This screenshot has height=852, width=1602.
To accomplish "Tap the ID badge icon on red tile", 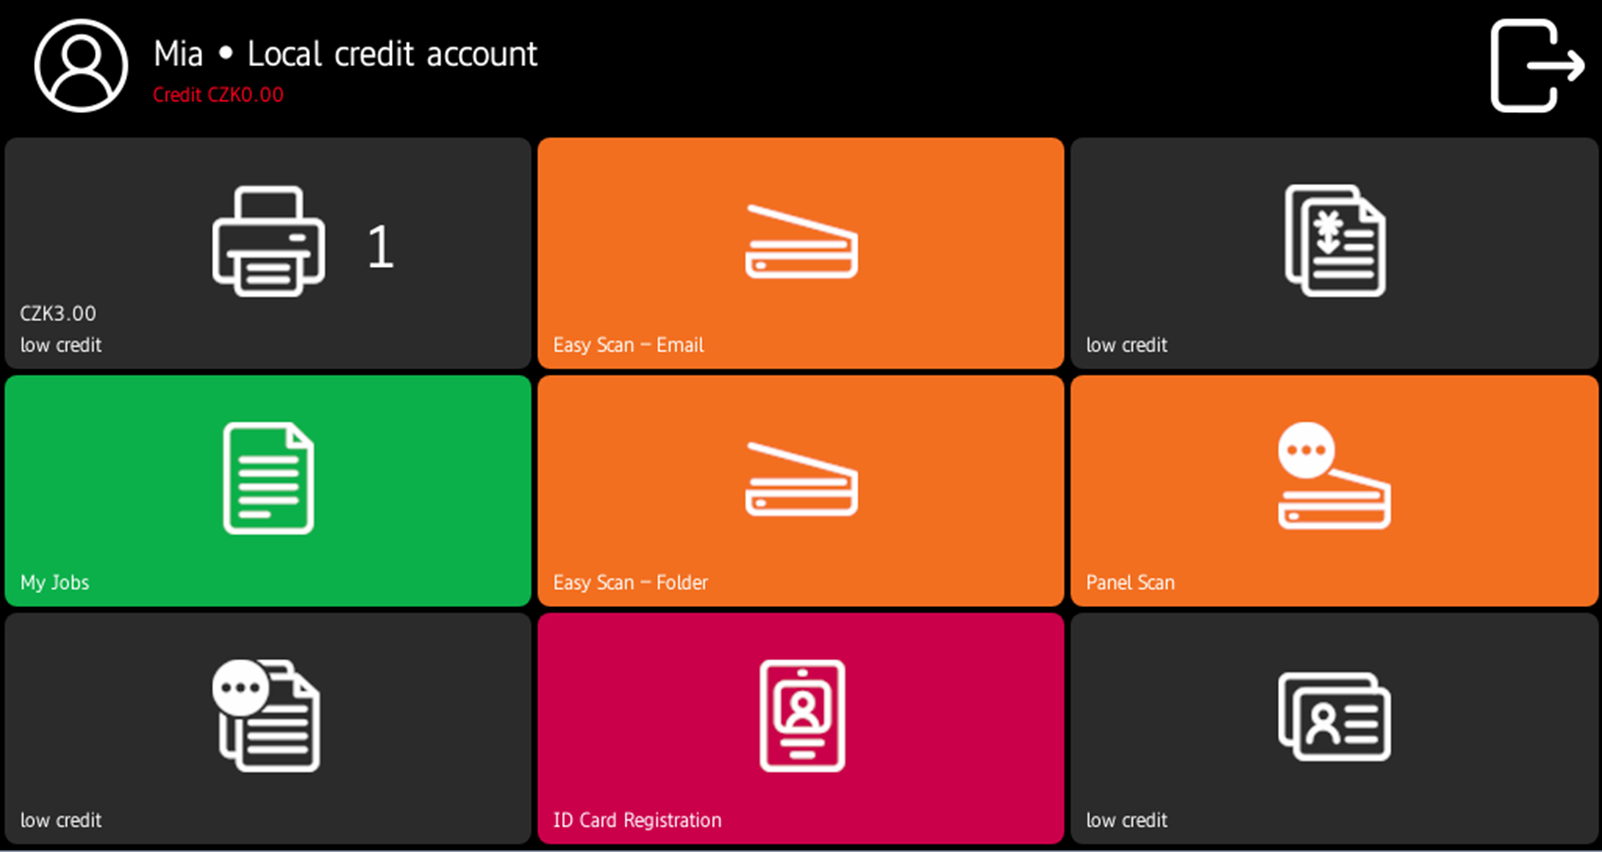I will pos(802,716).
